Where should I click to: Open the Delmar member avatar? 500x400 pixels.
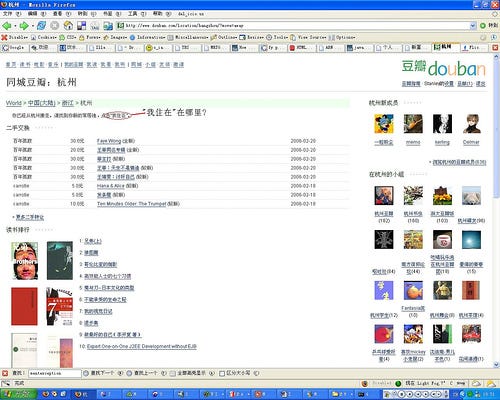tap(471, 124)
